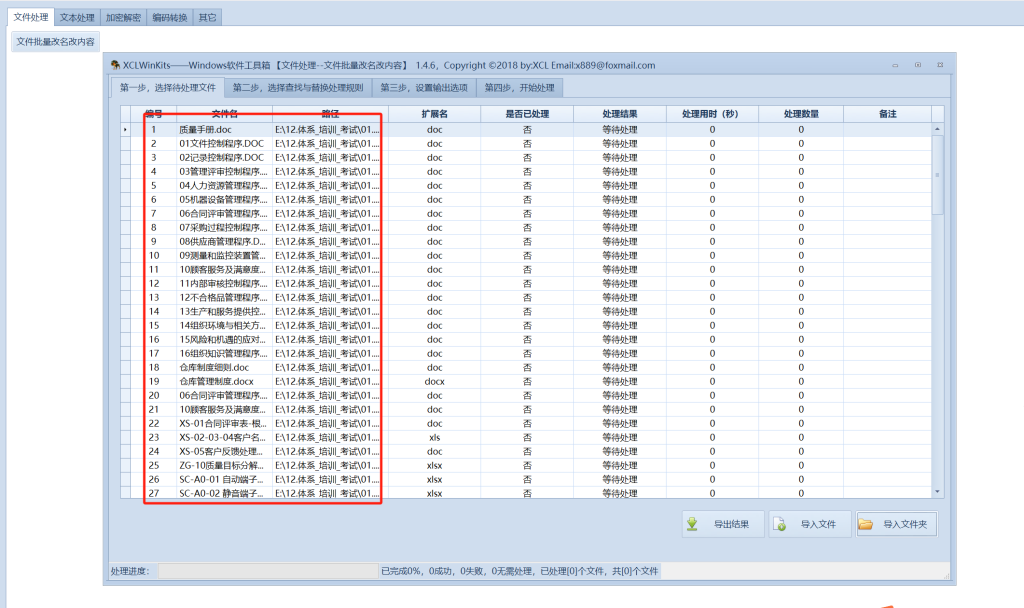Open 第三步，设置输出选项 tab
This screenshot has height=608, width=1024.
[423, 87]
